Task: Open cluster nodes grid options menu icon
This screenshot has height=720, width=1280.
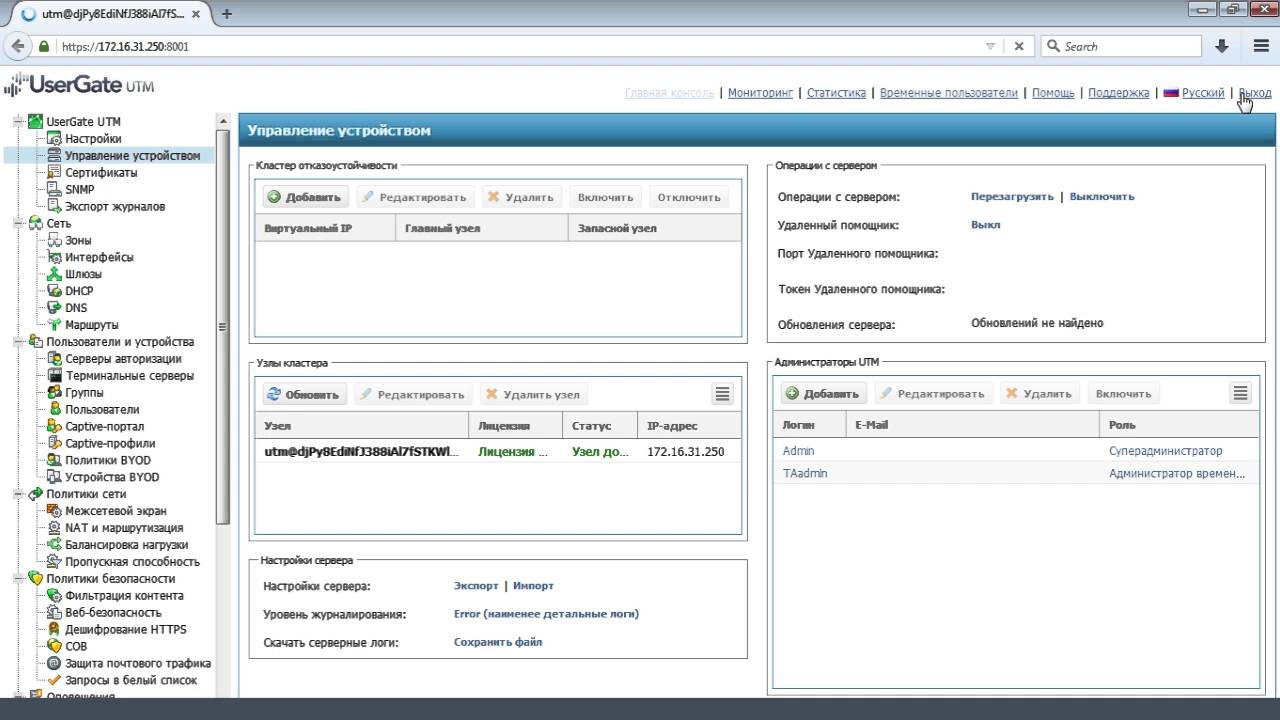Action: (x=722, y=394)
